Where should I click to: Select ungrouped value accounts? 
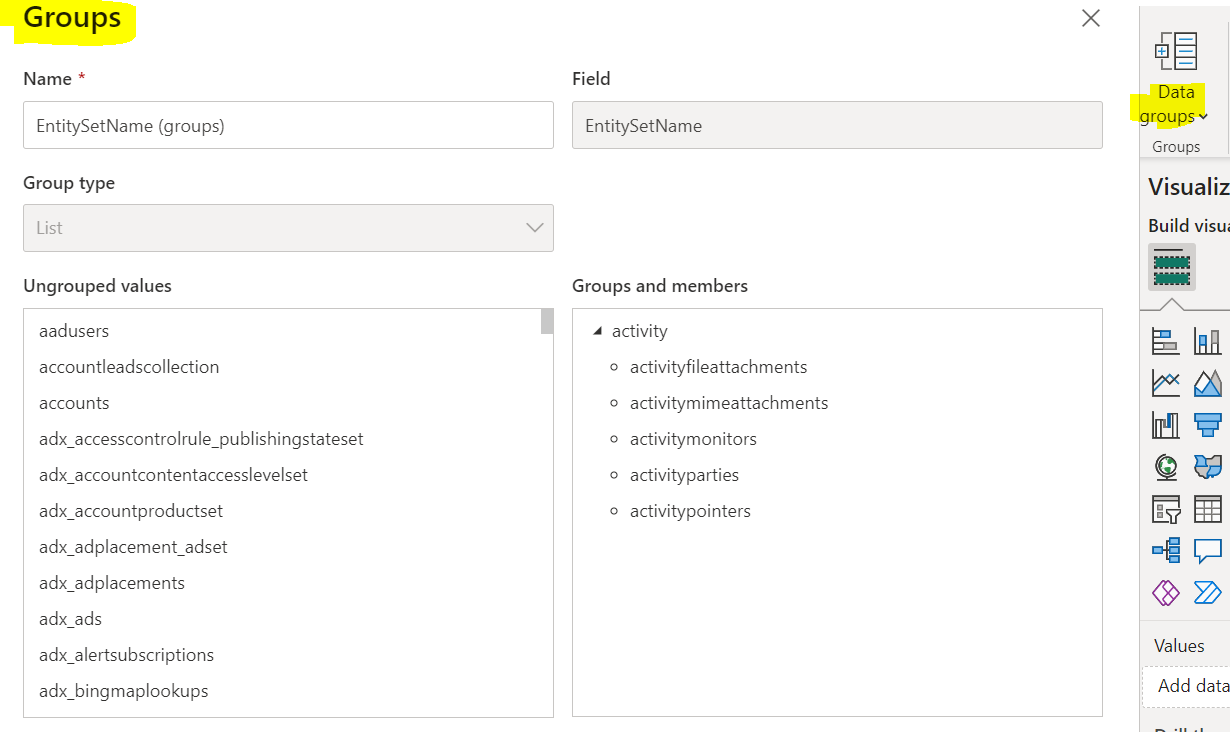click(x=74, y=403)
